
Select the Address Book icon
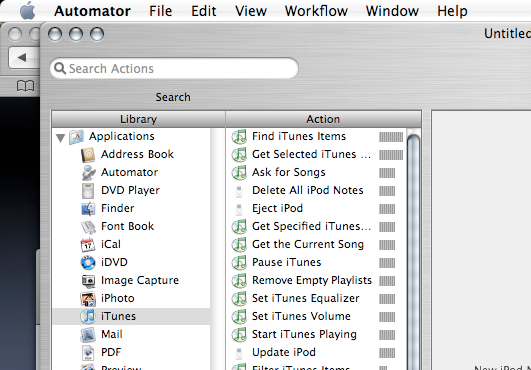(88, 155)
